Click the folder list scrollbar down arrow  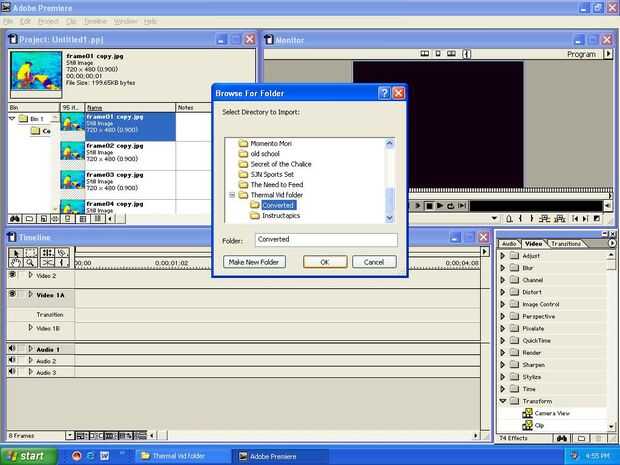[x=389, y=218]
